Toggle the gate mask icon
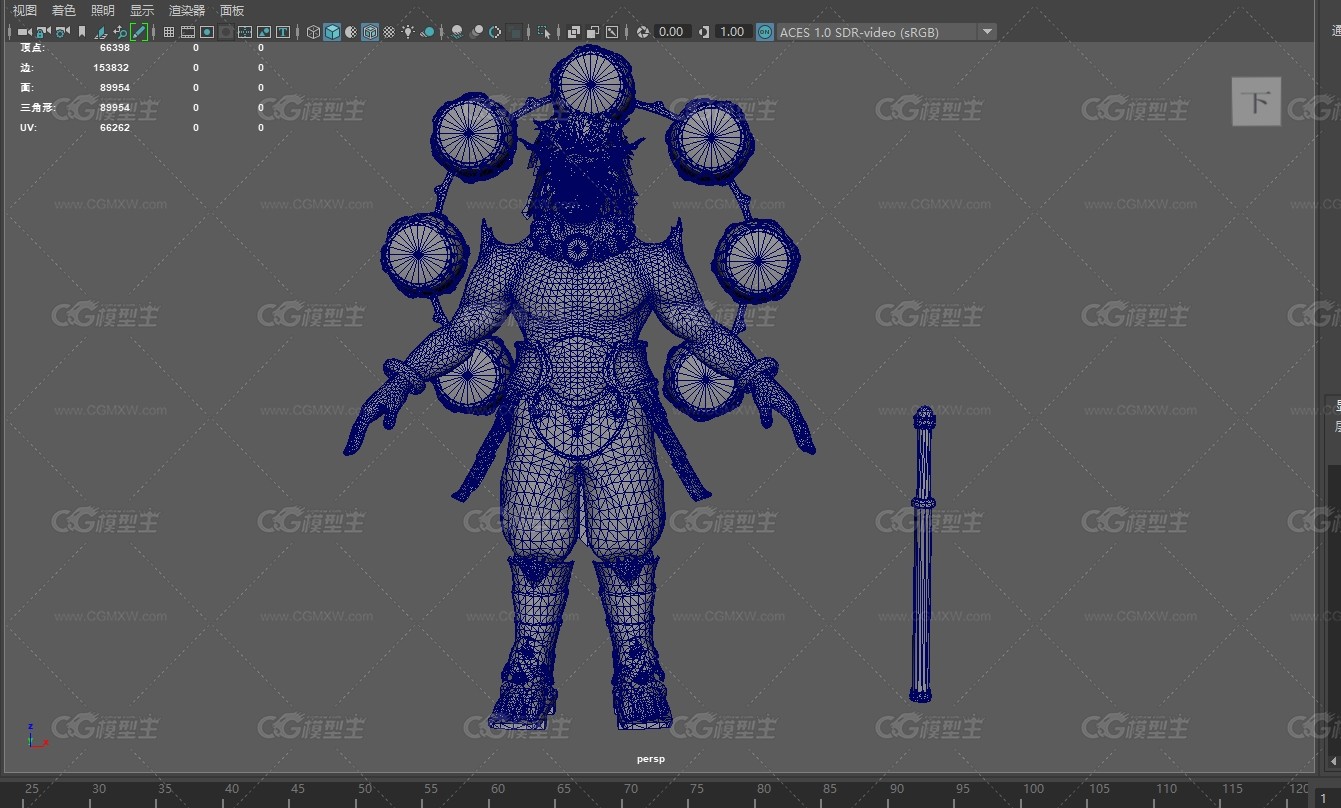 point(226,32)
